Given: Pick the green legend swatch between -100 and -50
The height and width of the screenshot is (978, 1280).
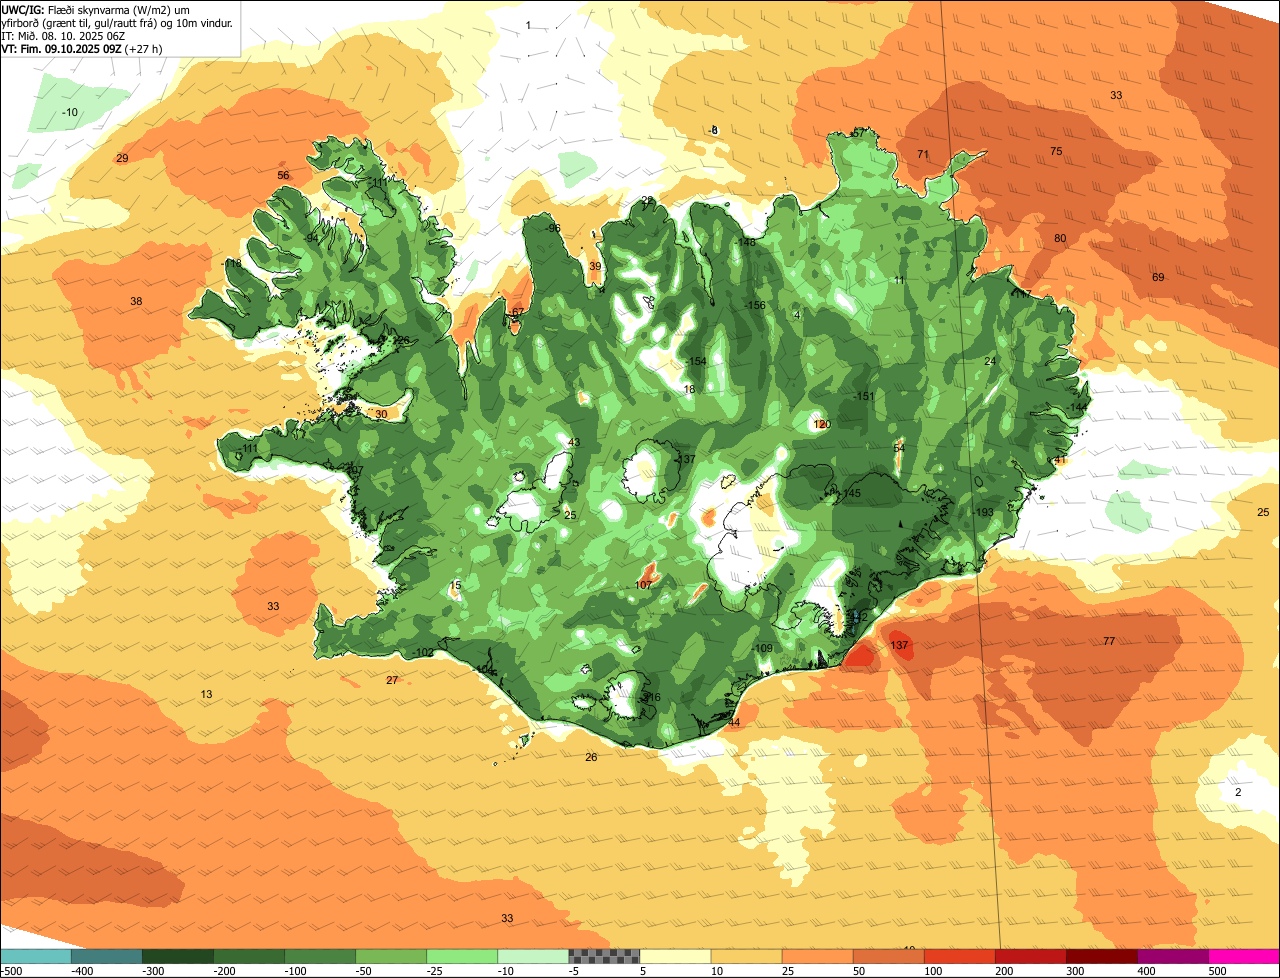Looking at the screenshot, I should [320, 956].
